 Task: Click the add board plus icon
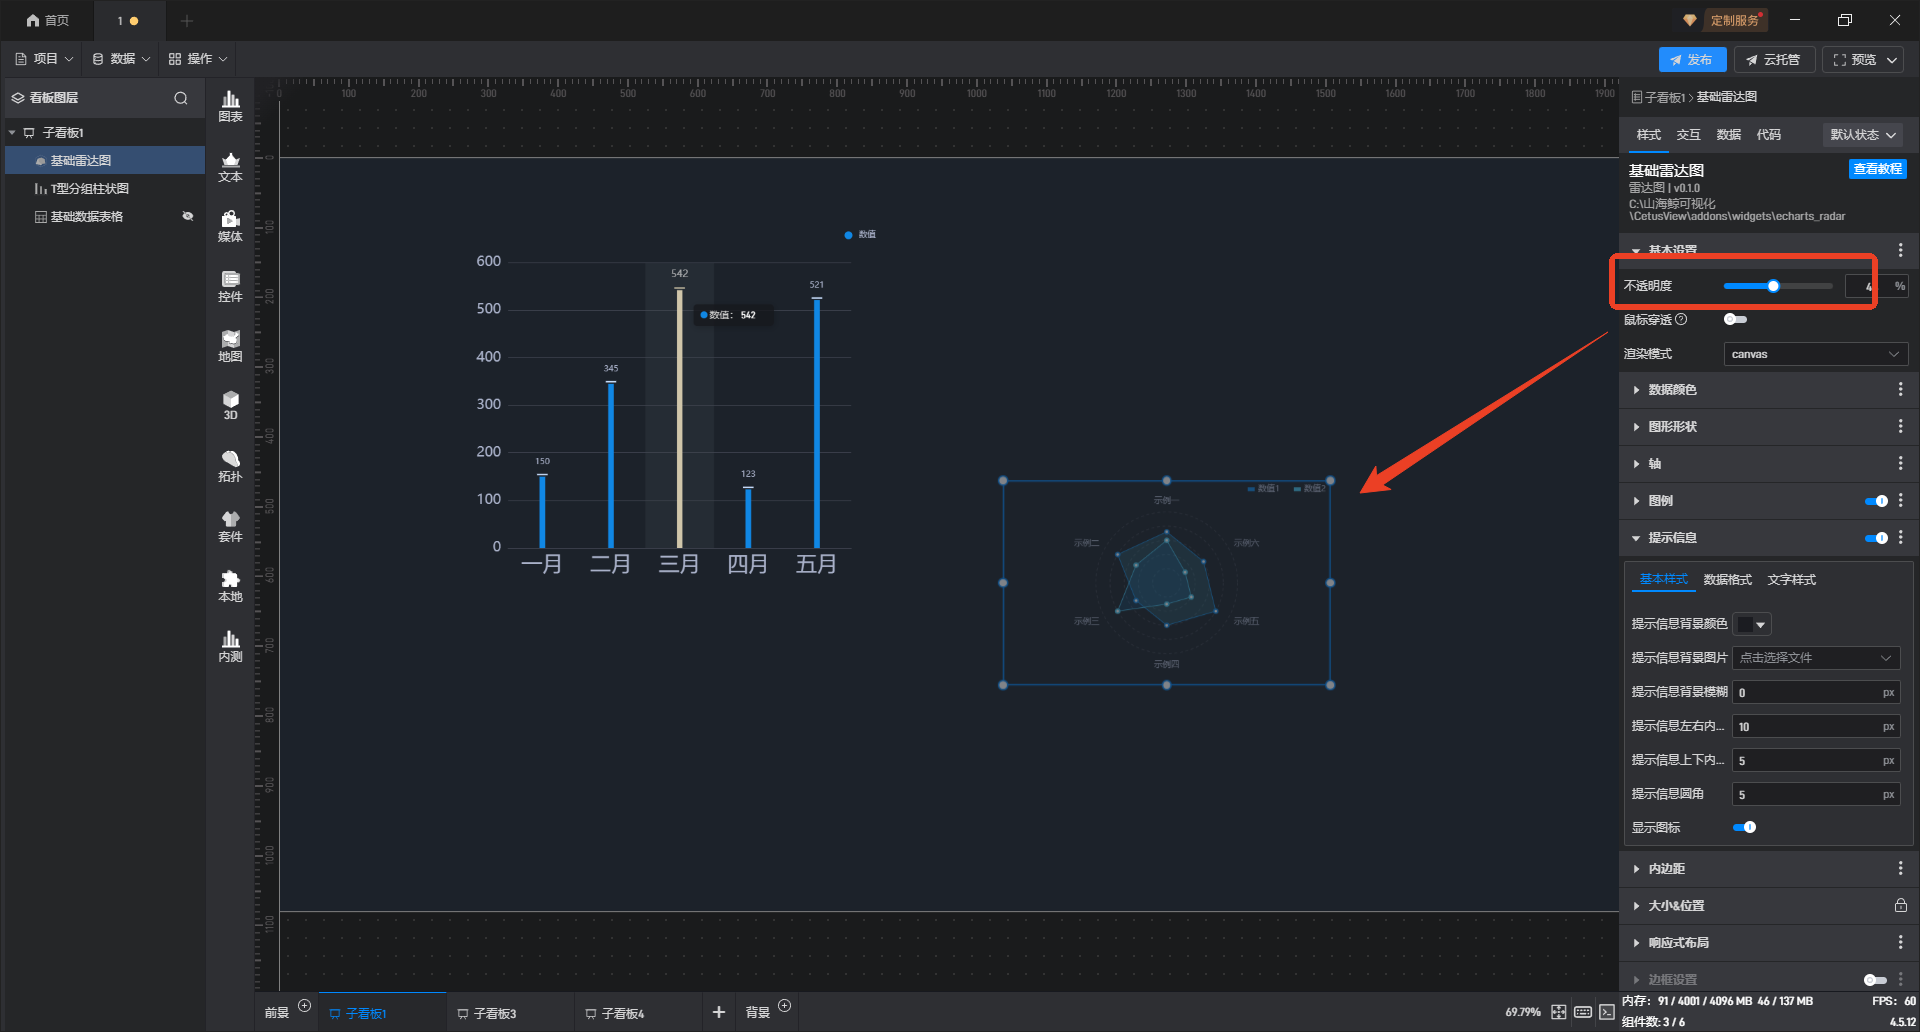pyautogui.click(x=718, y=1012)
